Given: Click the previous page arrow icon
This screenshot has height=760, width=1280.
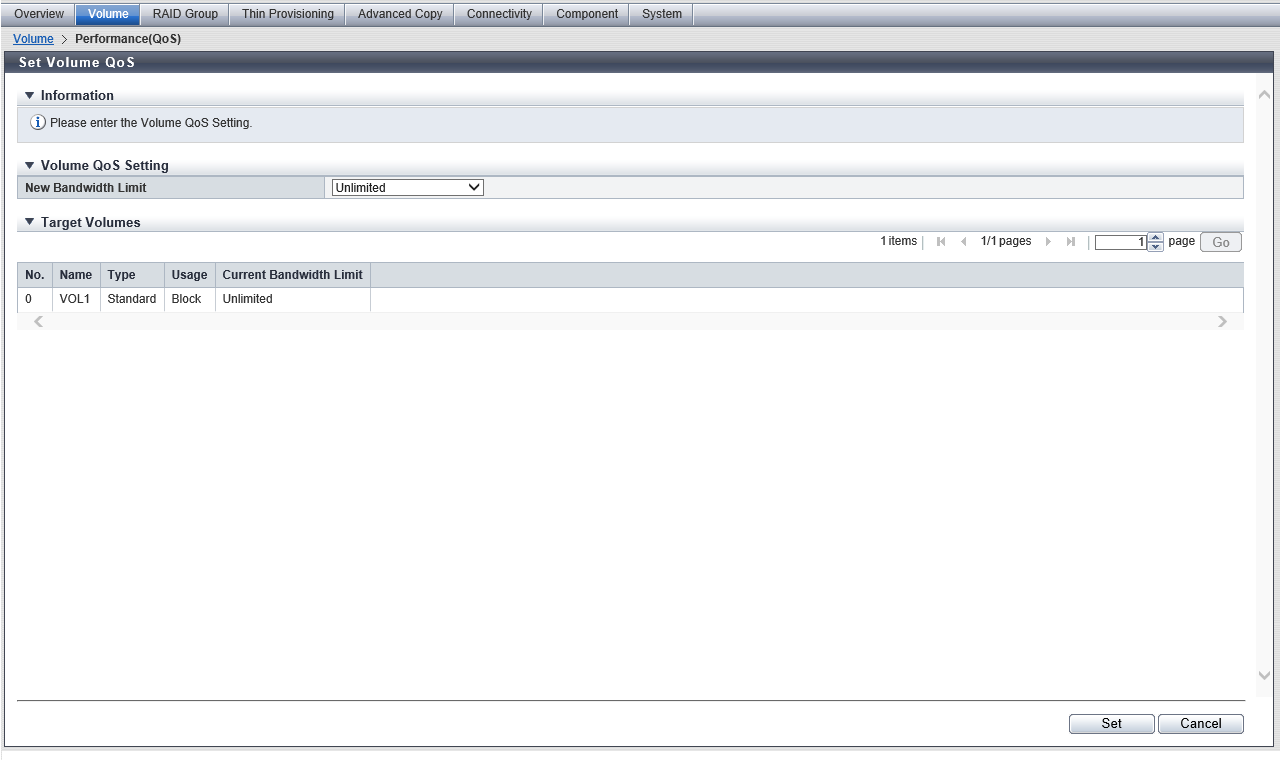Looking at the screenshot, I should coord(963,242).
